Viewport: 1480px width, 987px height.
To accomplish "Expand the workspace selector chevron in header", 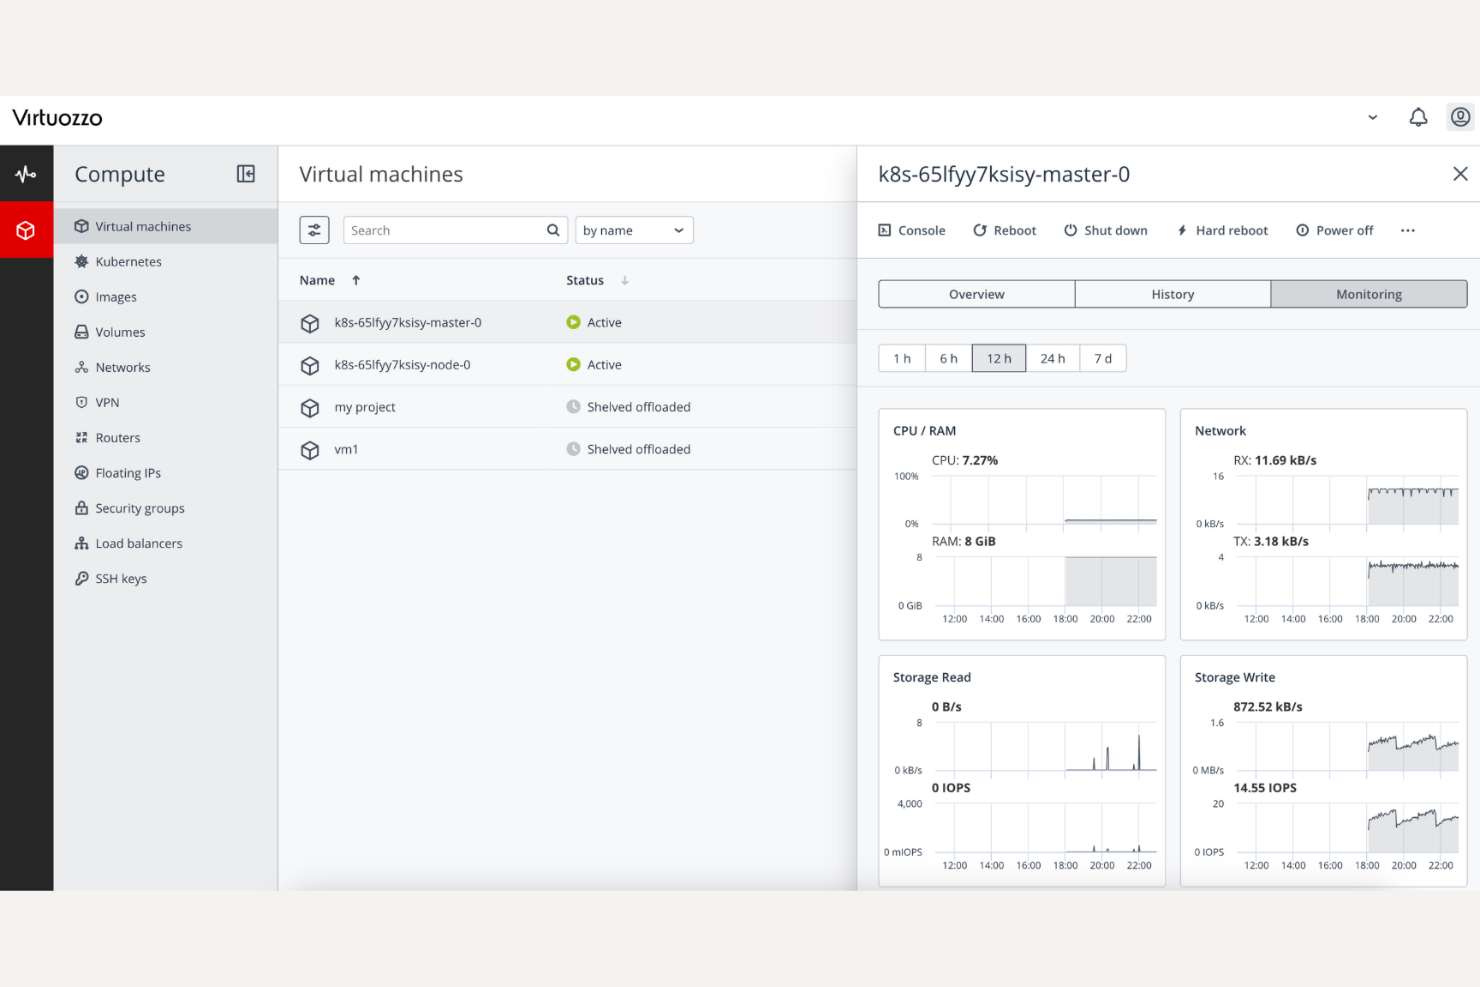I will coord(1372,117).
